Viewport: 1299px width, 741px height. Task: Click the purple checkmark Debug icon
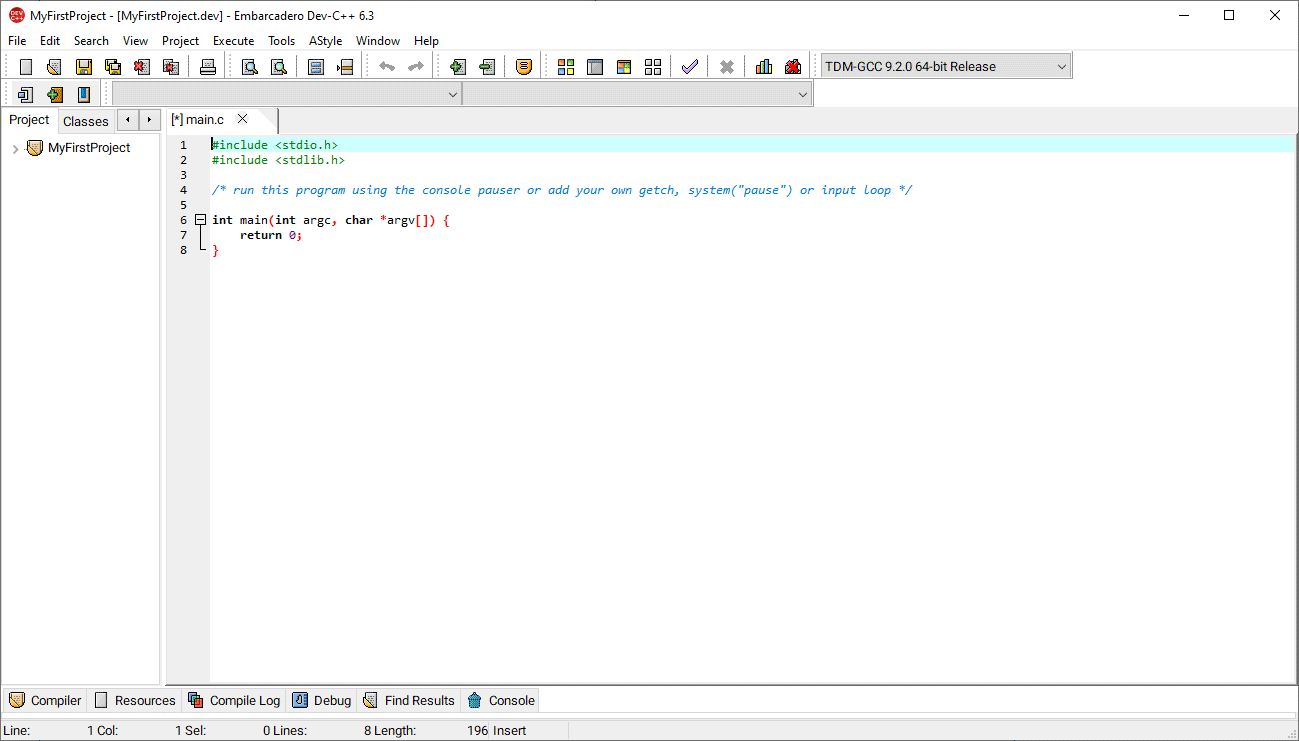[x=690, y=67]
